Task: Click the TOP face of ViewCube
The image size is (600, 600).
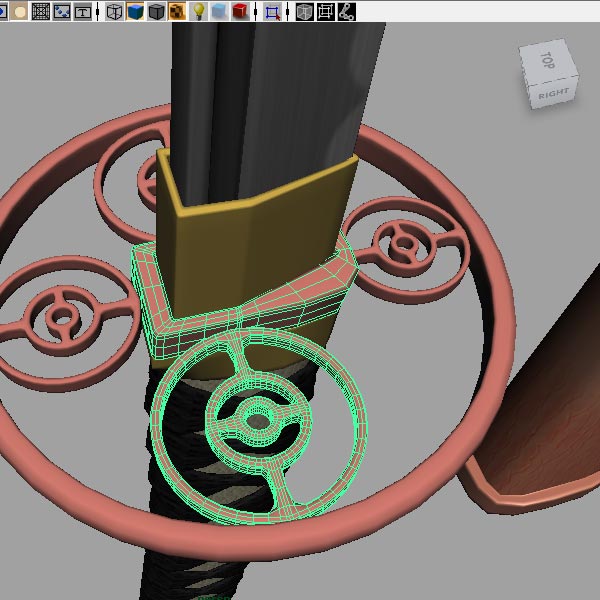Action: (x=547, y=60)
